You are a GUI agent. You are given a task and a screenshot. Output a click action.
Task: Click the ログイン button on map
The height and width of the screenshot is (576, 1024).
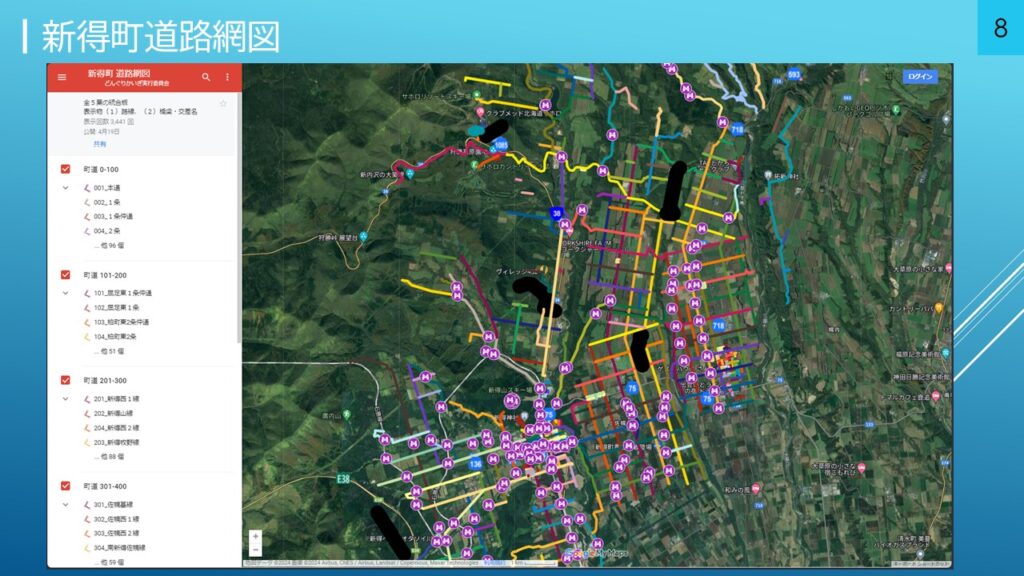(919, 77)
